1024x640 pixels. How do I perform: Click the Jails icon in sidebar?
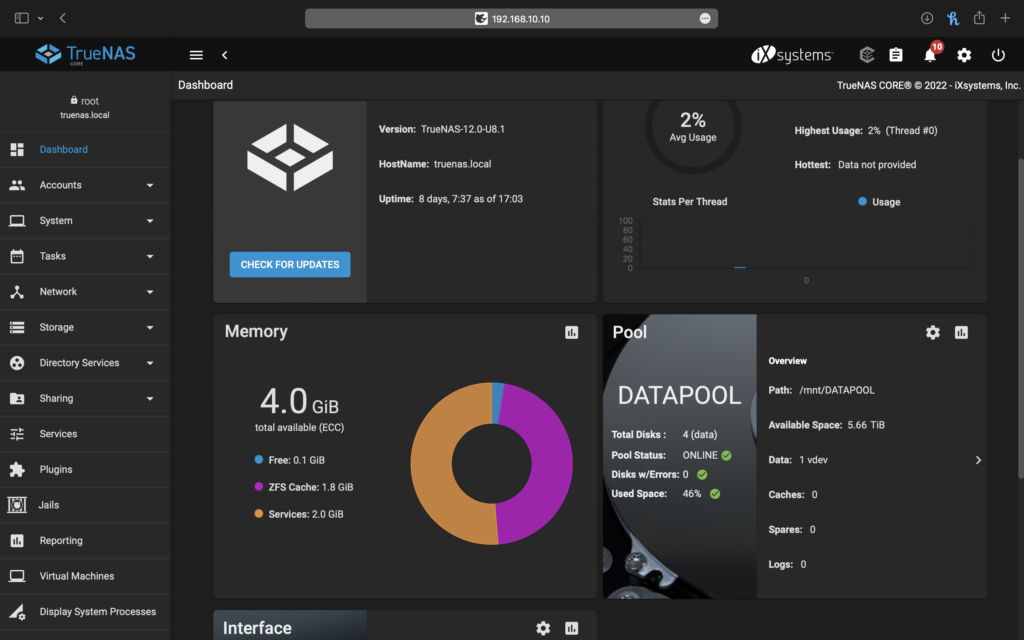coord(17,505)
